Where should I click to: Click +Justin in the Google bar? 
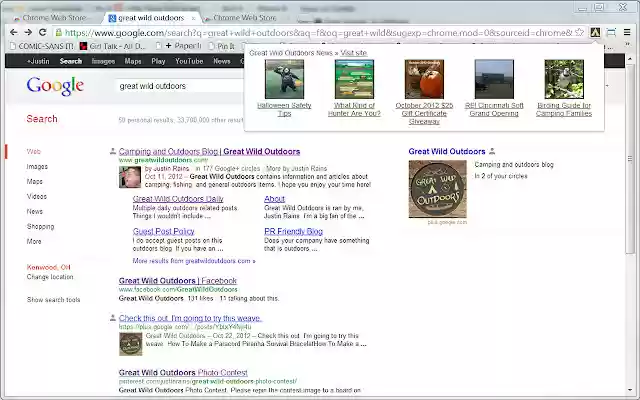click(x=38, y=61)
